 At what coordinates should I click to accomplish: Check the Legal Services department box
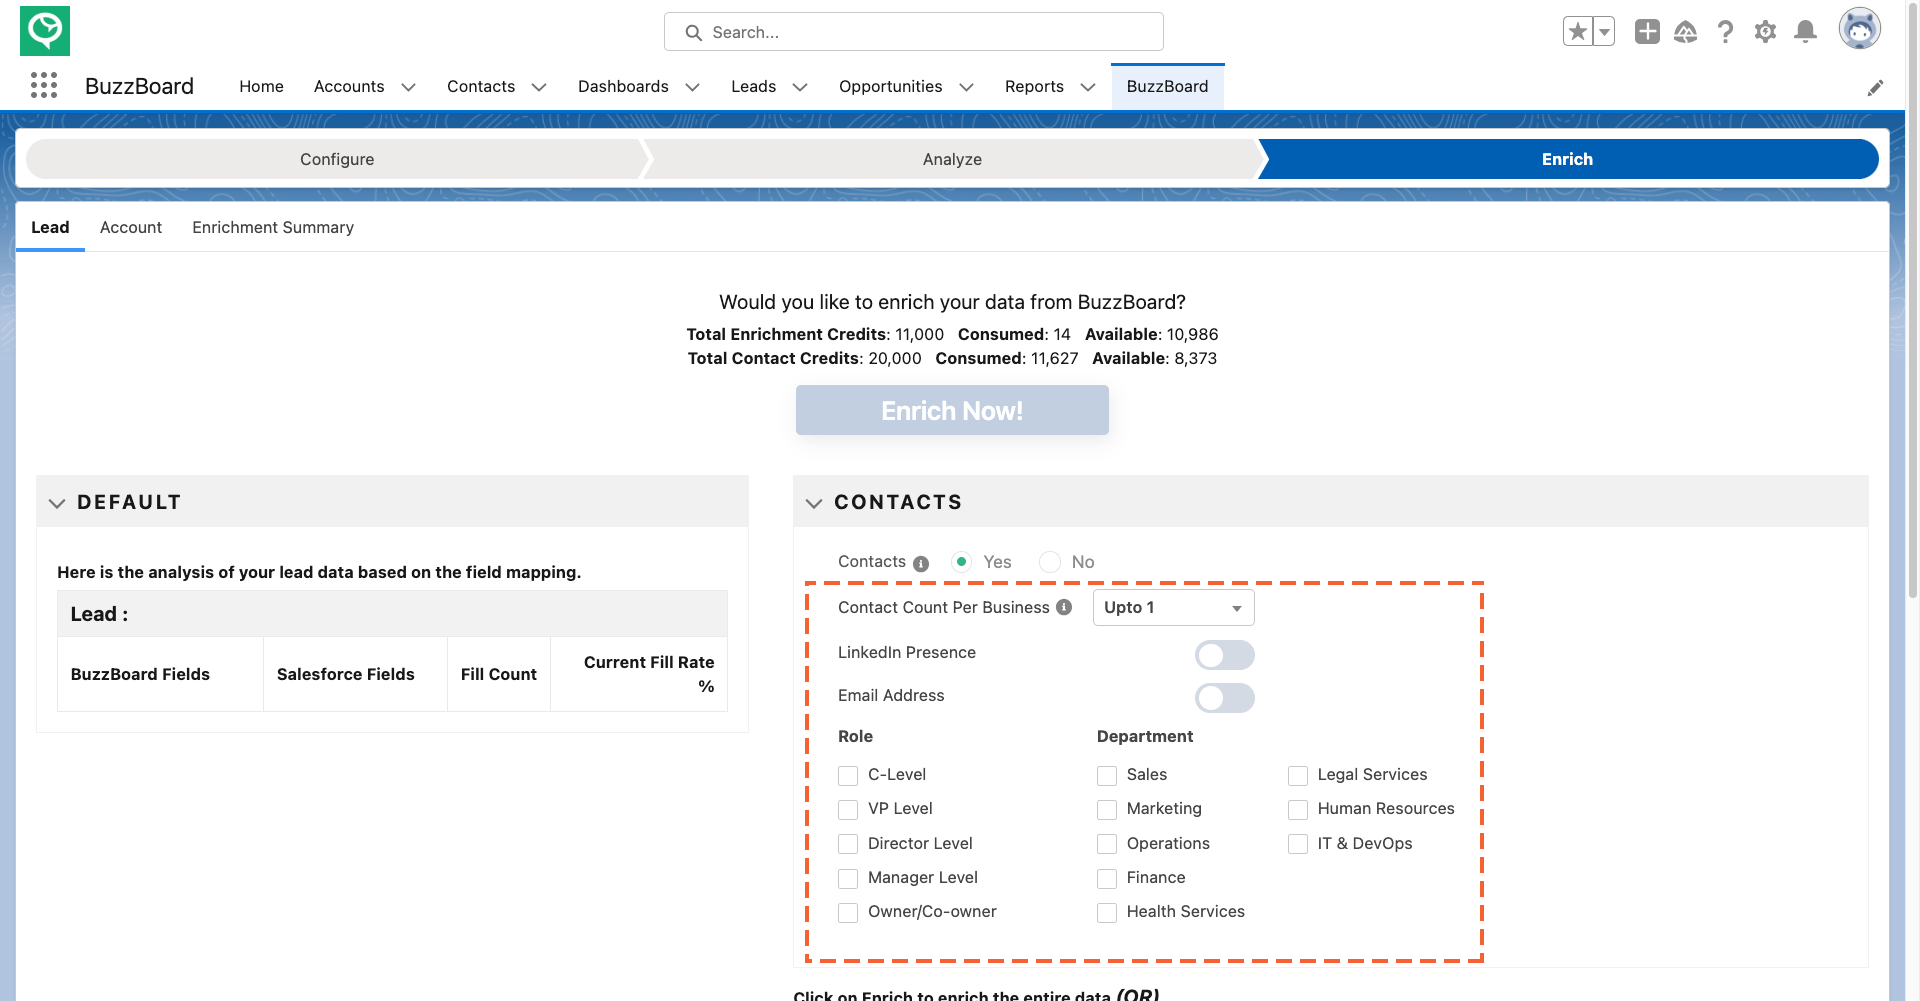tap(1298, 776)
